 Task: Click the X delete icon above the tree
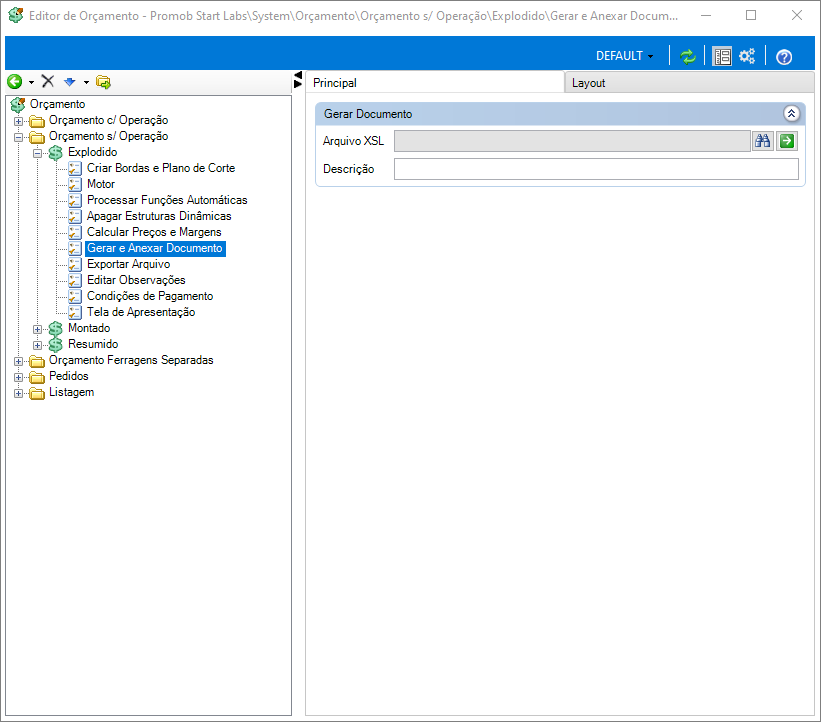tap(48, 81)
